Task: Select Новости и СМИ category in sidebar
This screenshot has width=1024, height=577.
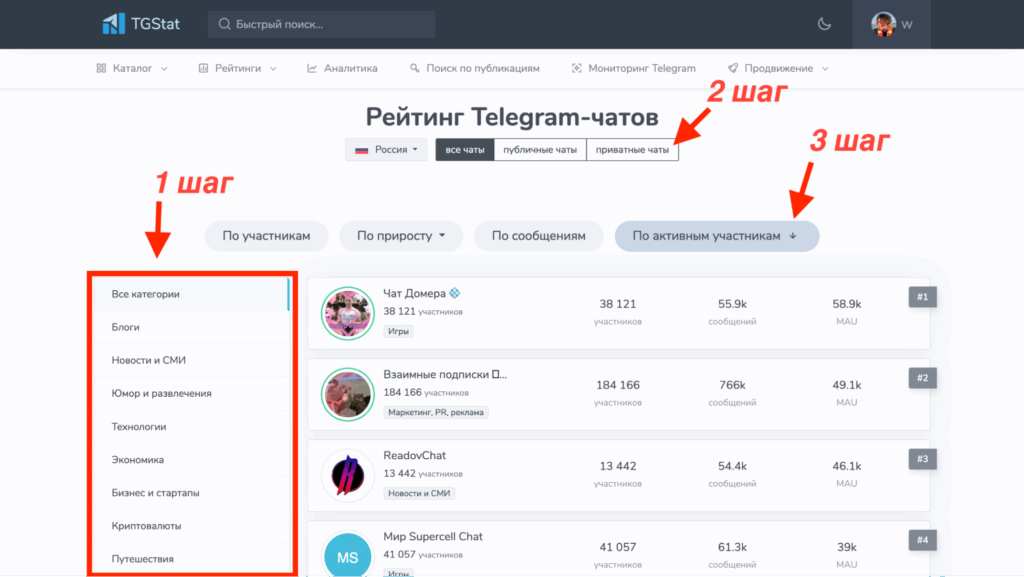Action: point(192,360)
